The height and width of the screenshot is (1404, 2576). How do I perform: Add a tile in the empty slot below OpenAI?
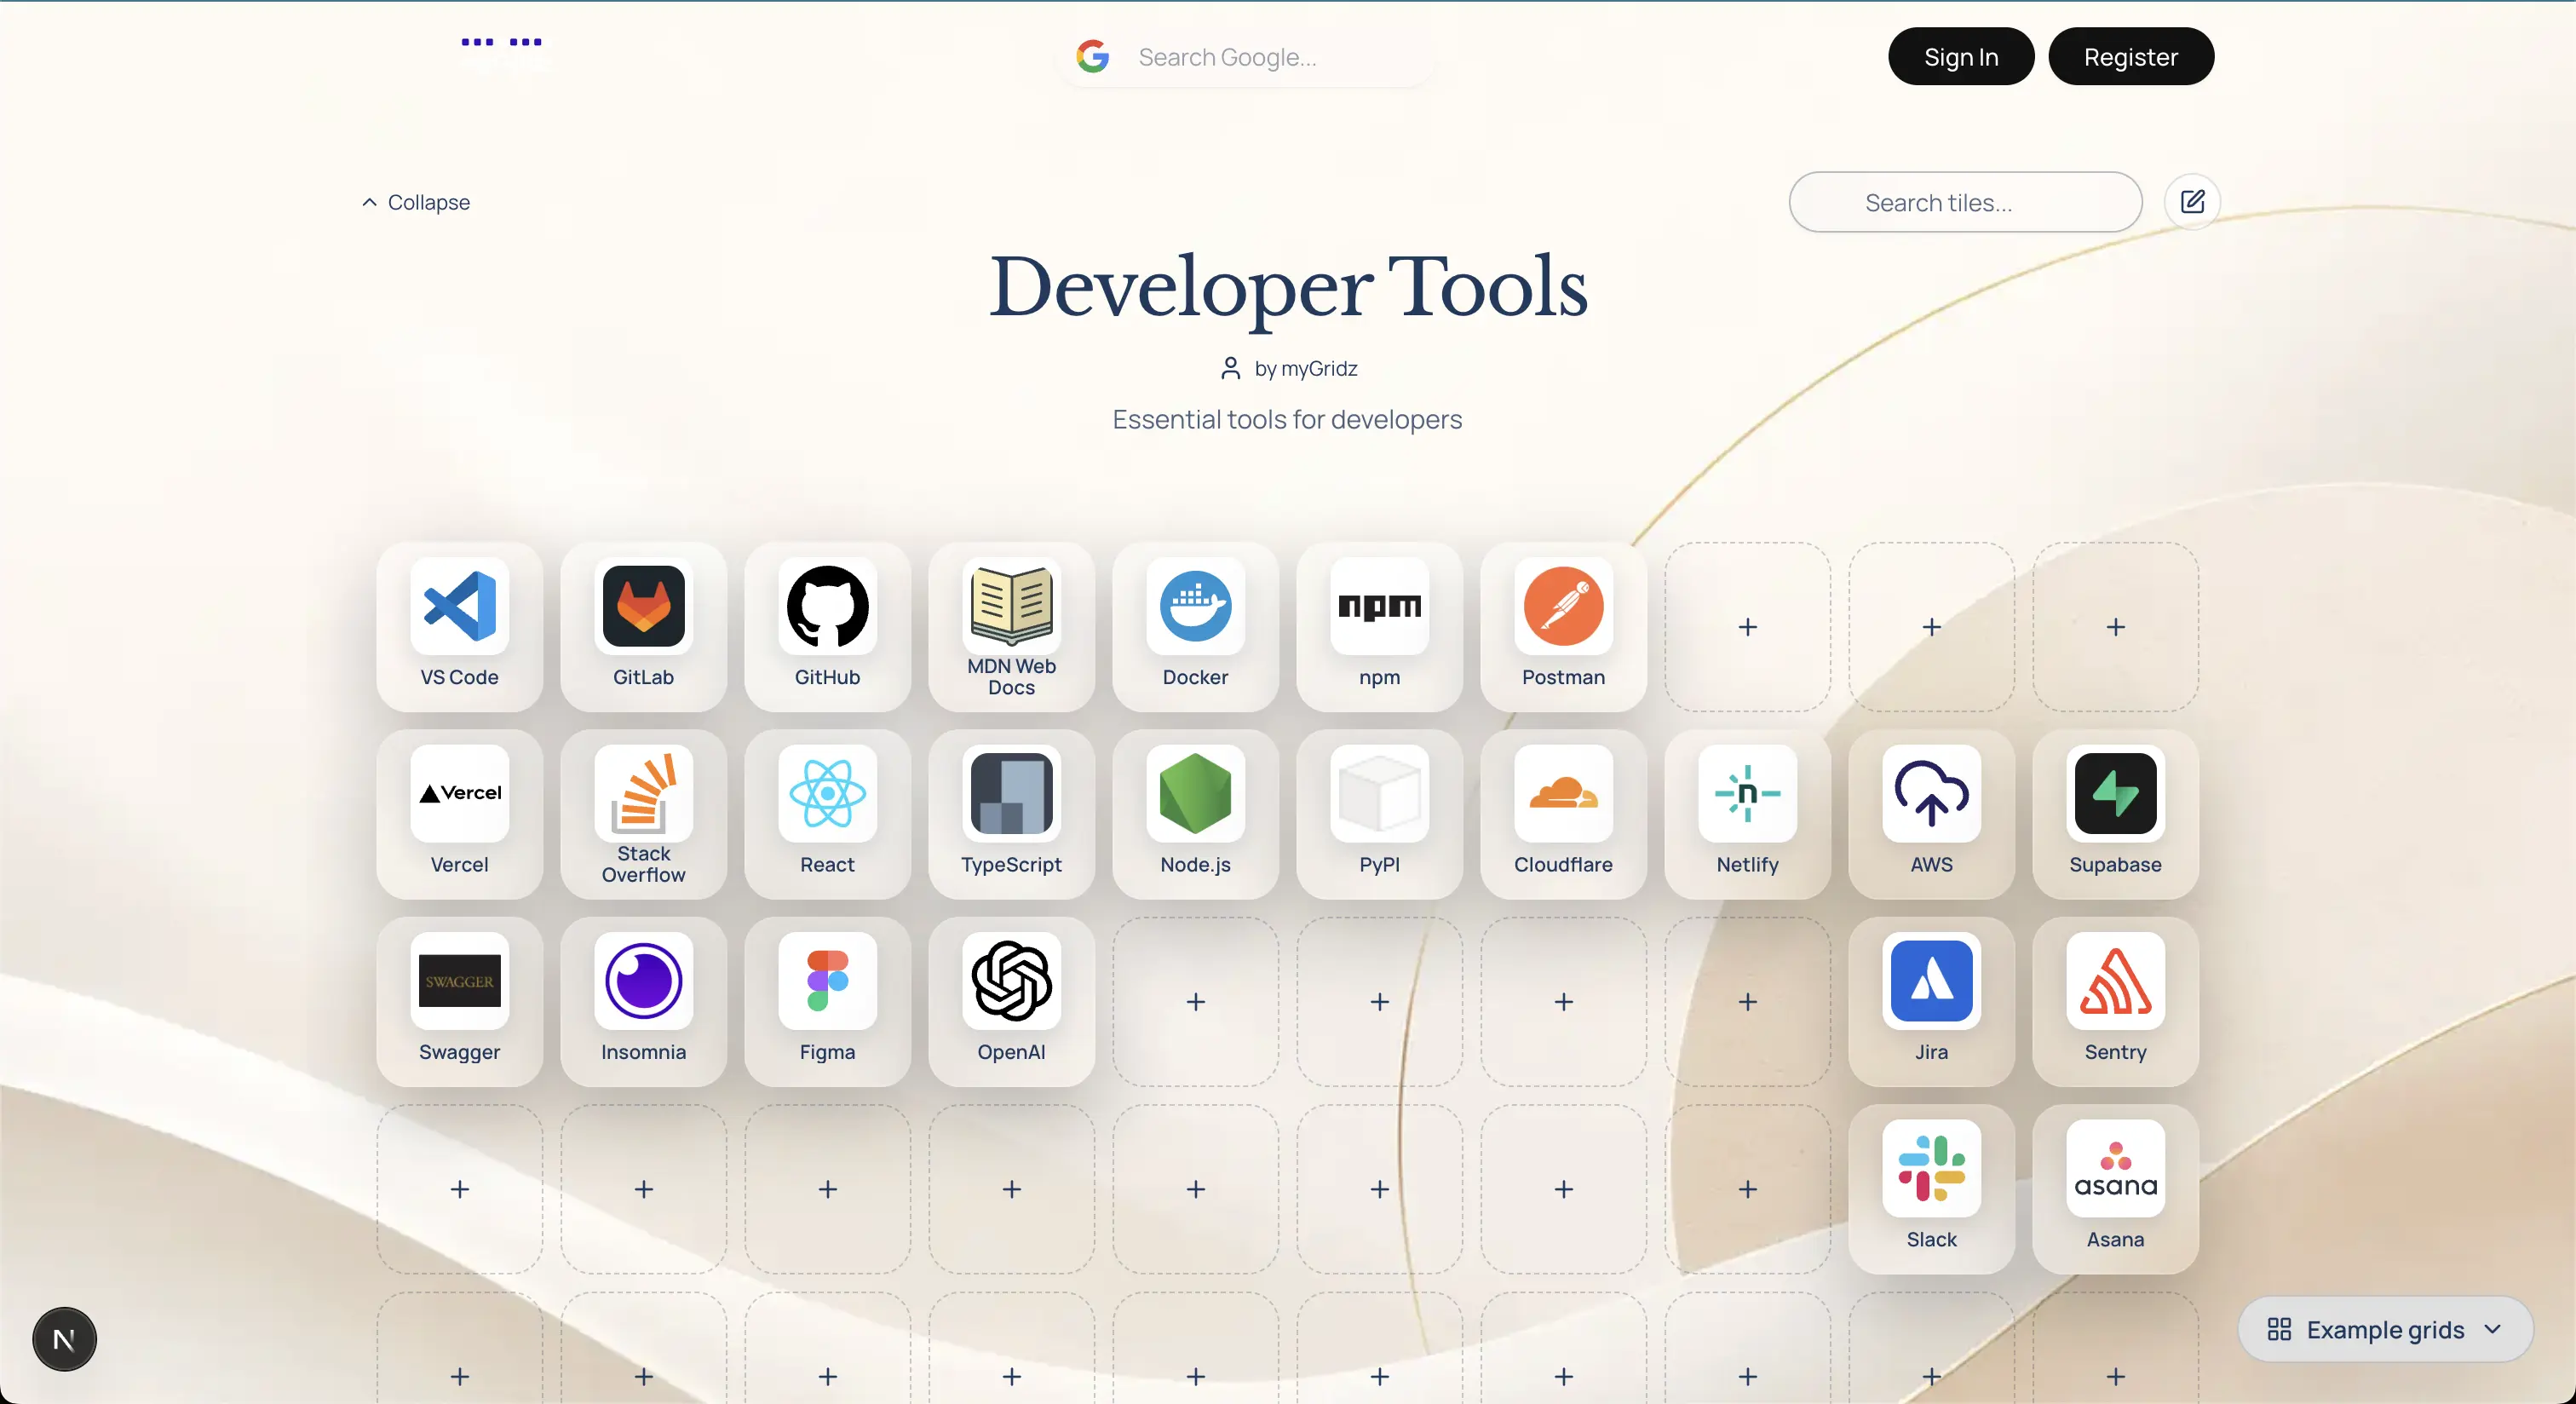(x=1011, y=1189)
